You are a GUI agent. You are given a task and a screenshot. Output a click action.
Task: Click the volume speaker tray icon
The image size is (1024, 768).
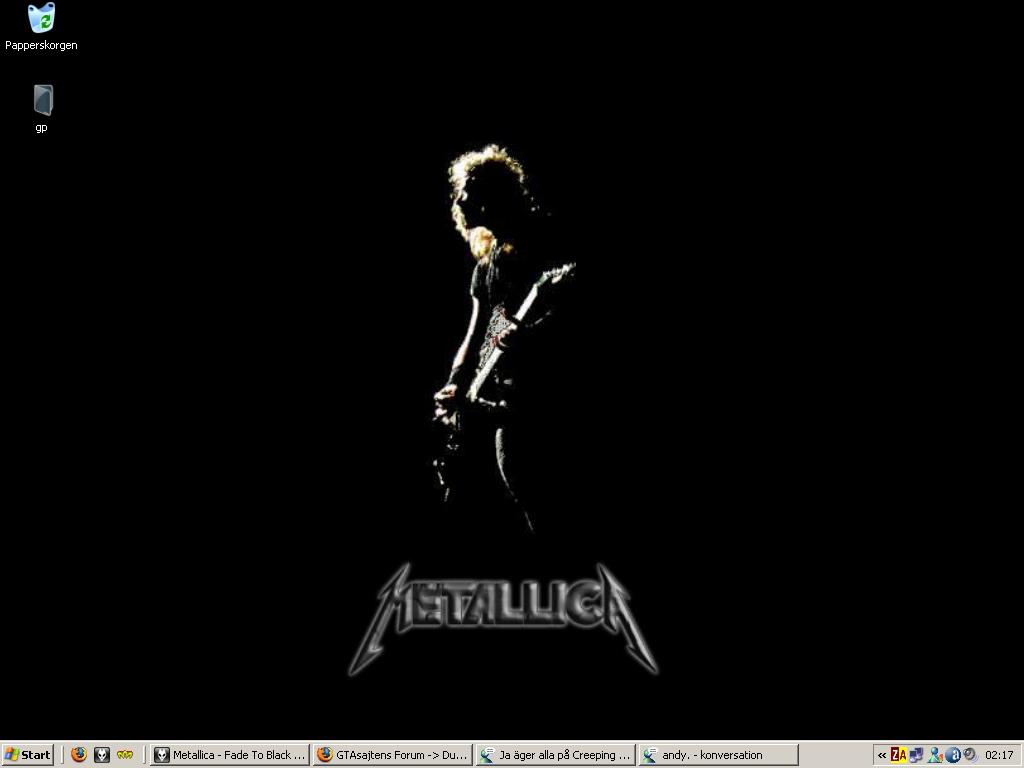click(970, 756)
